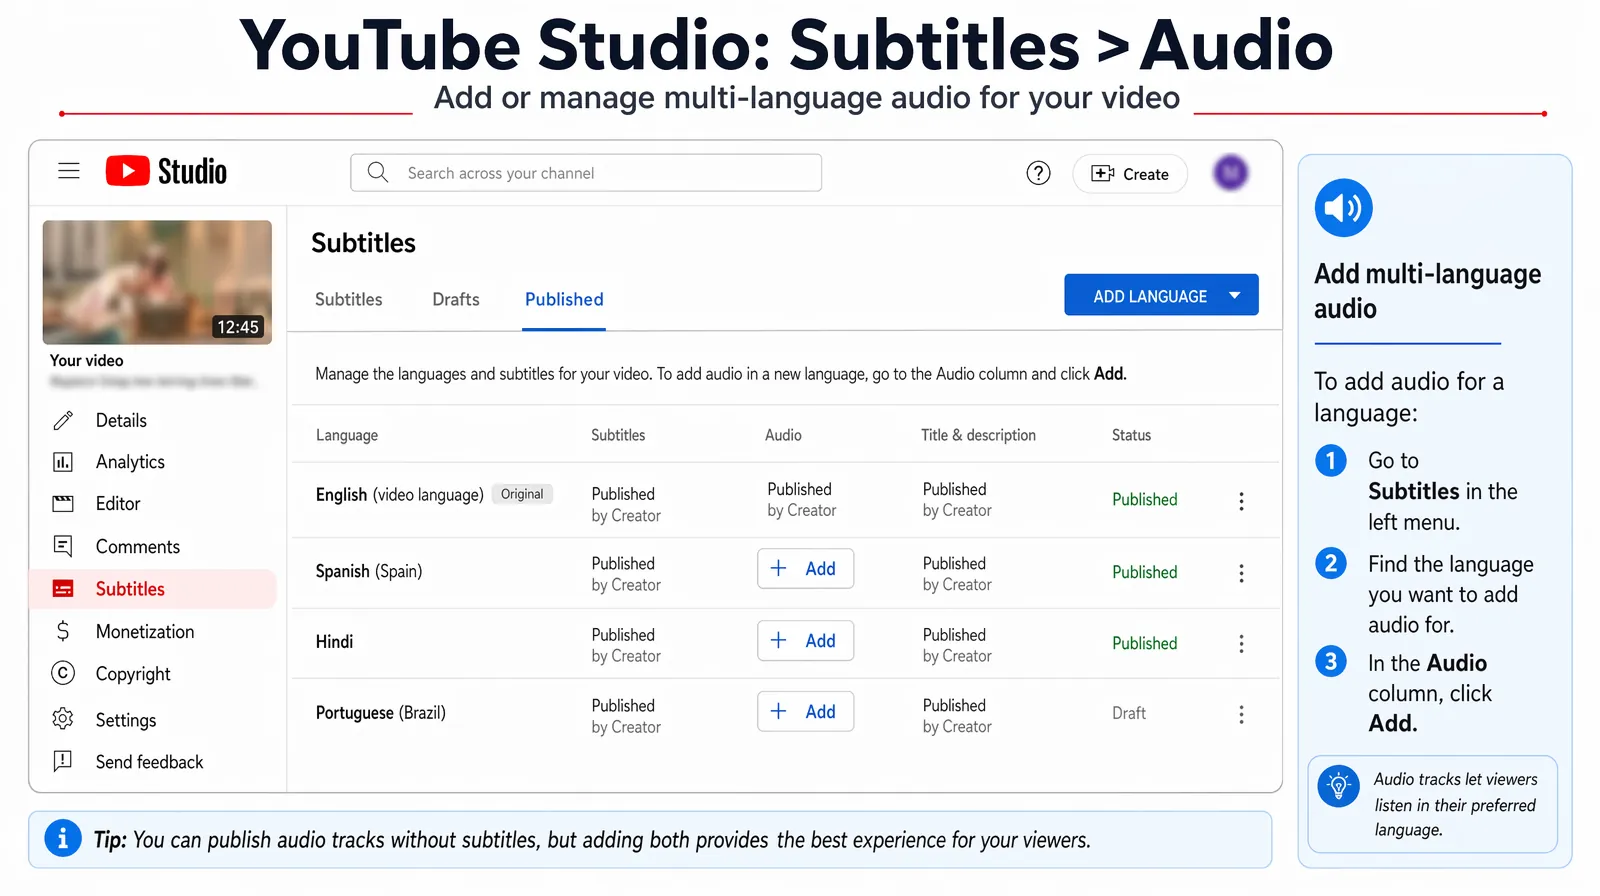Open the account avatar menu
The height and width of the screenshot is (896, 1600).
(1231, 173)
